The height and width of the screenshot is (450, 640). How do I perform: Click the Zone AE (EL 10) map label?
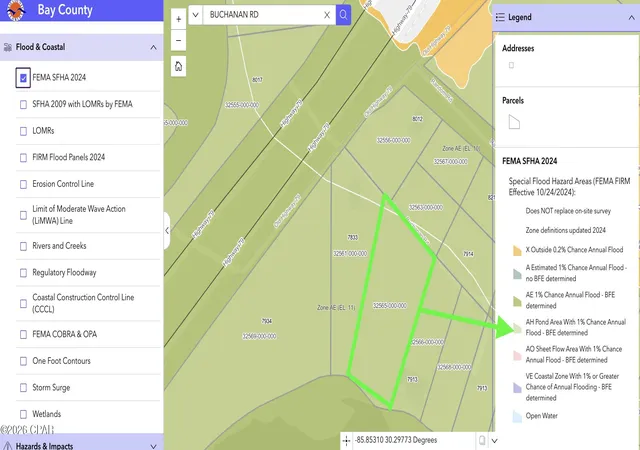click(x=461, y=149)
